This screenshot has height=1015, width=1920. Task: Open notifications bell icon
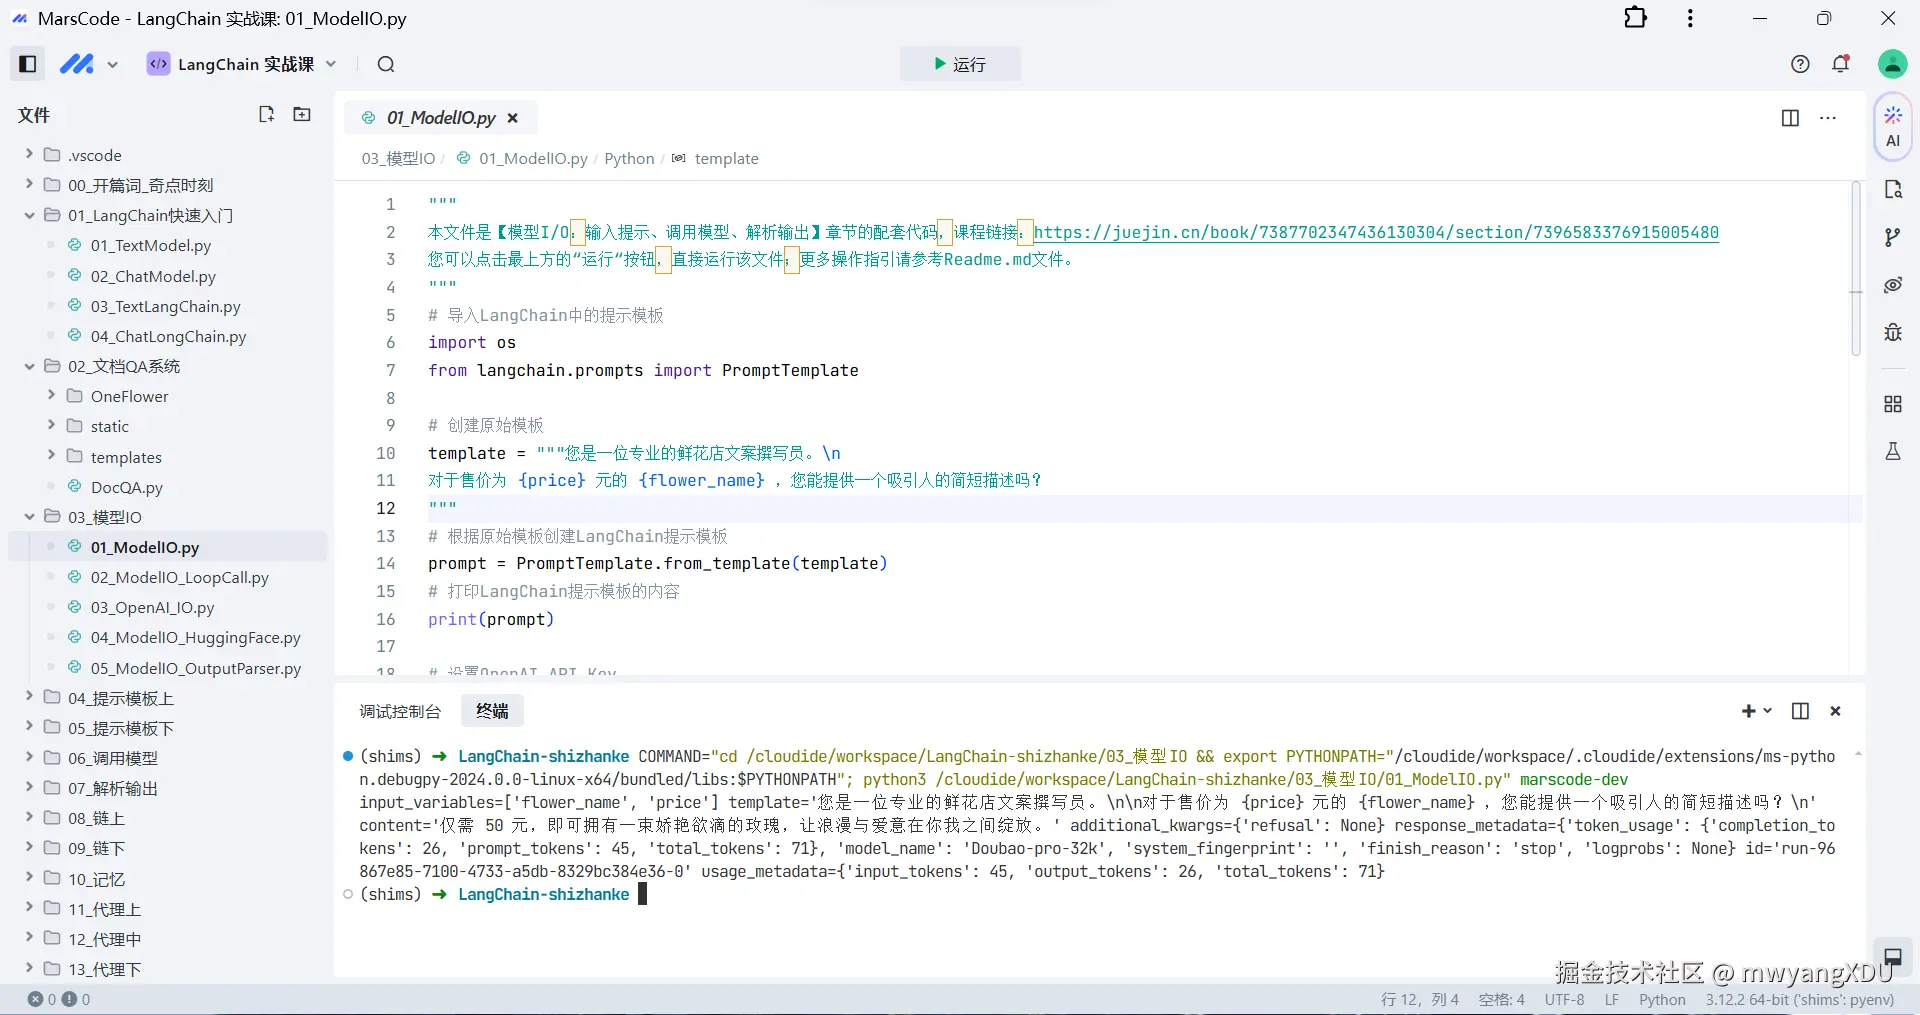point(1840,64)
